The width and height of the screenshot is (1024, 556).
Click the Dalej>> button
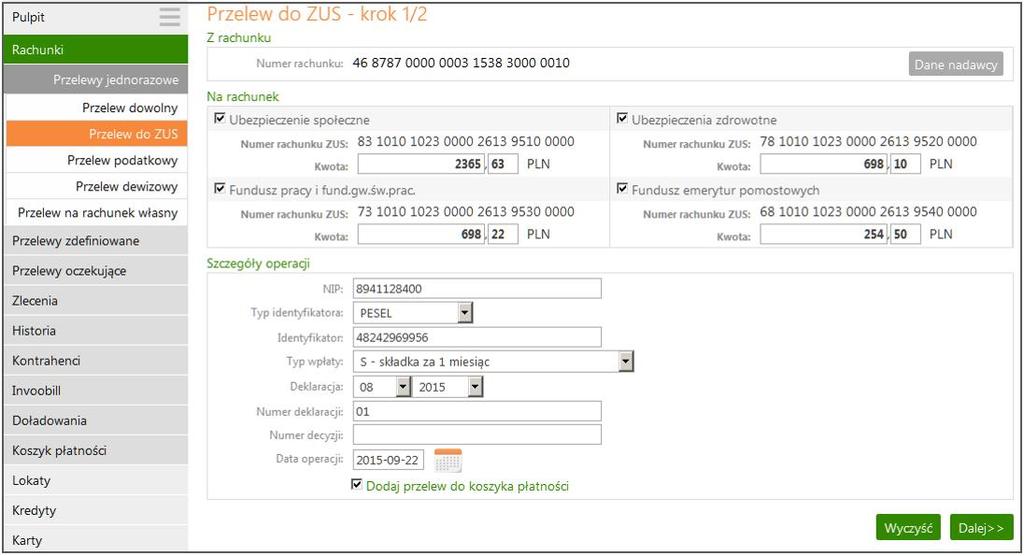(982, 528)
